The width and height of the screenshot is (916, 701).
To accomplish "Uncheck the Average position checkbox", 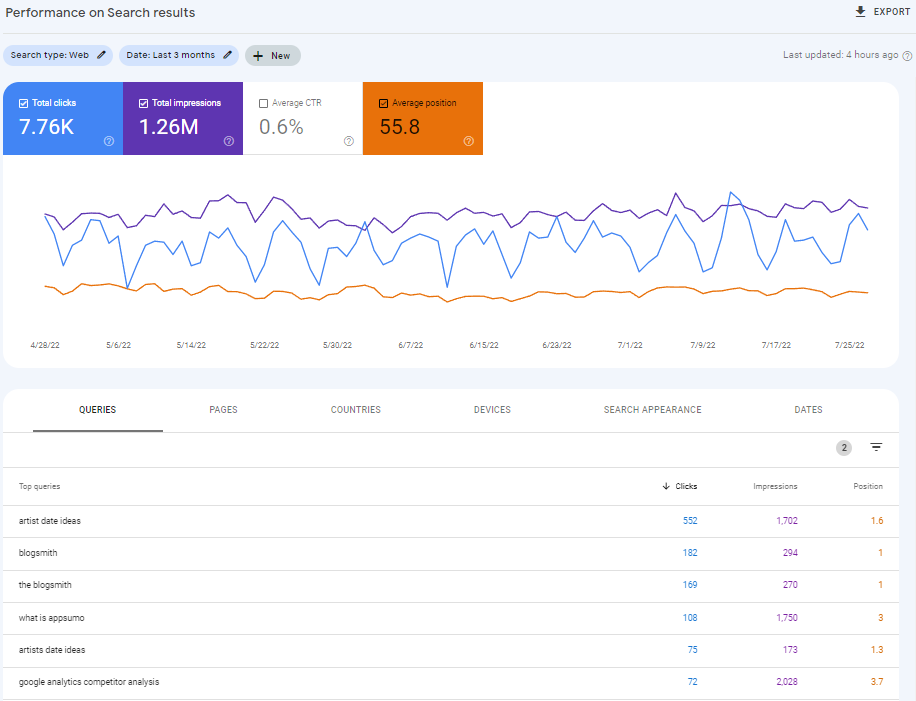I will point(383,103).
